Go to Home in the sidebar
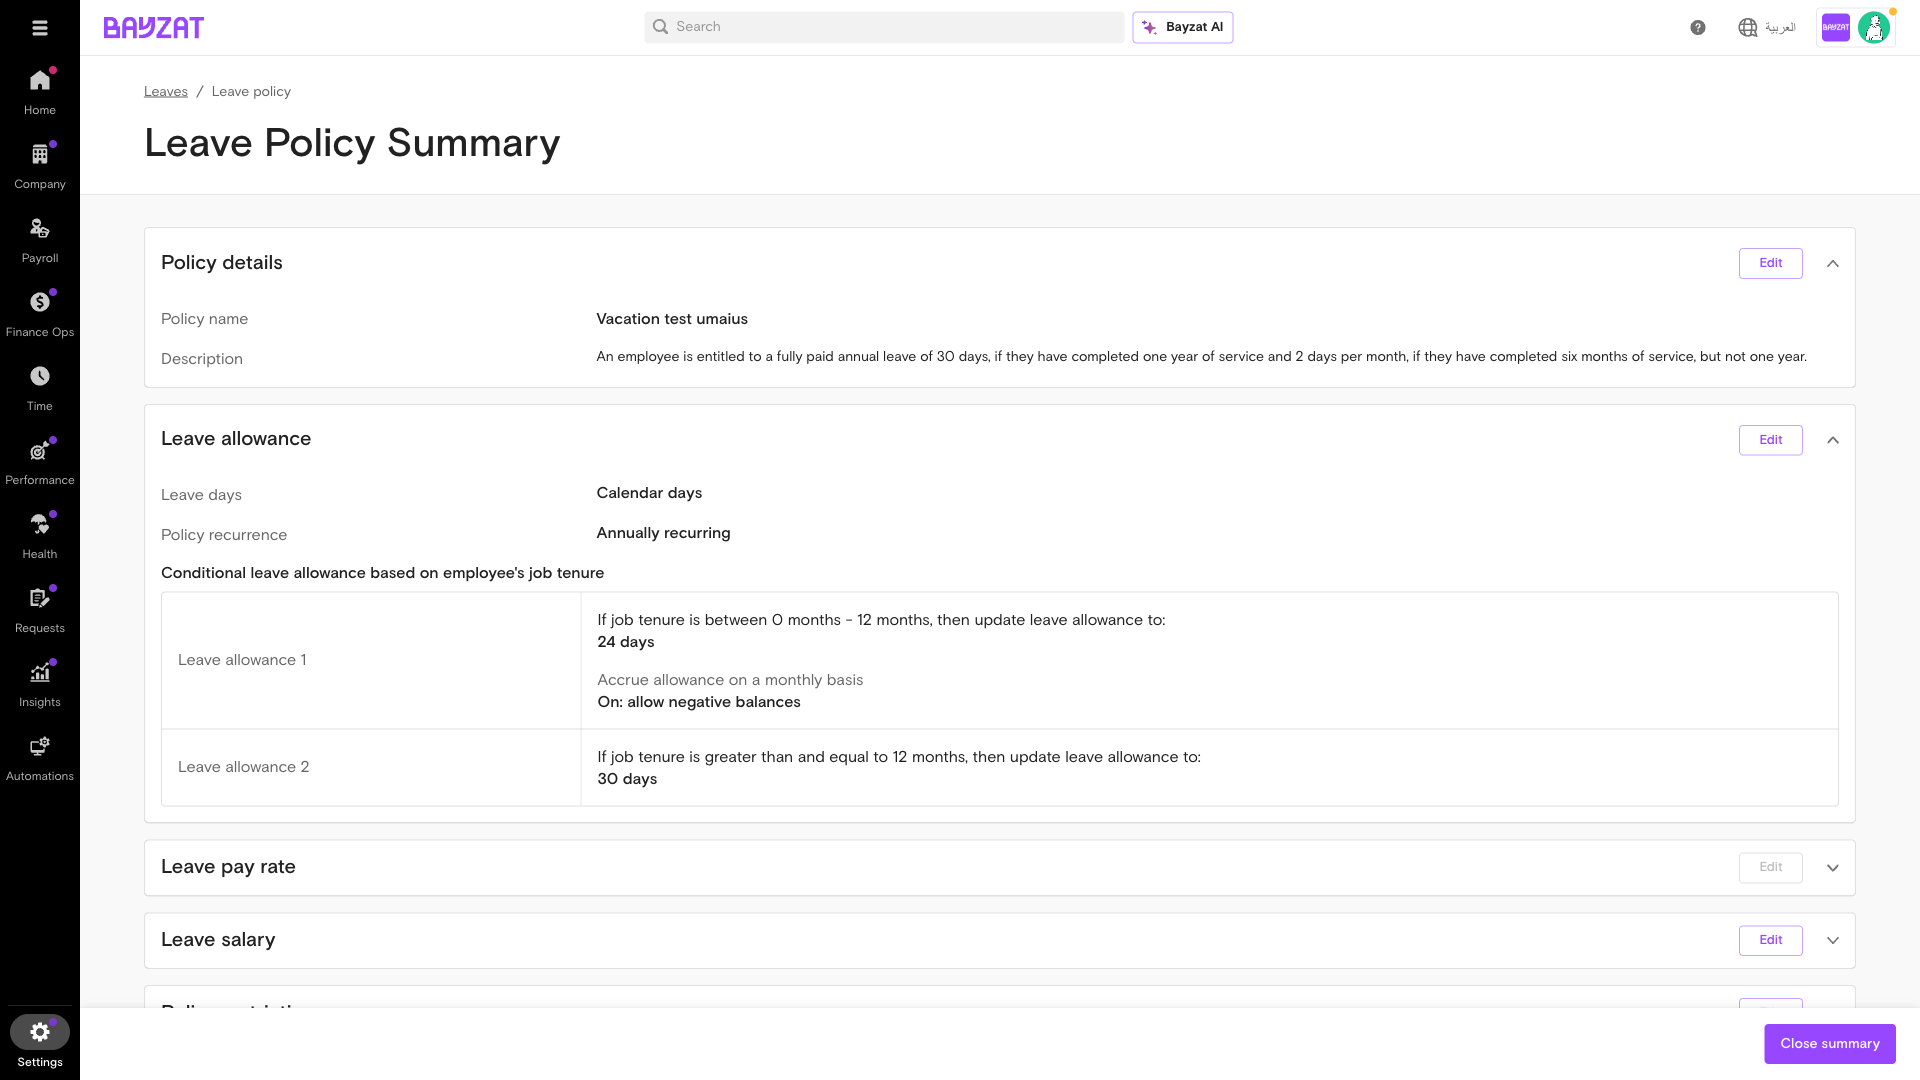 point(40,92)
